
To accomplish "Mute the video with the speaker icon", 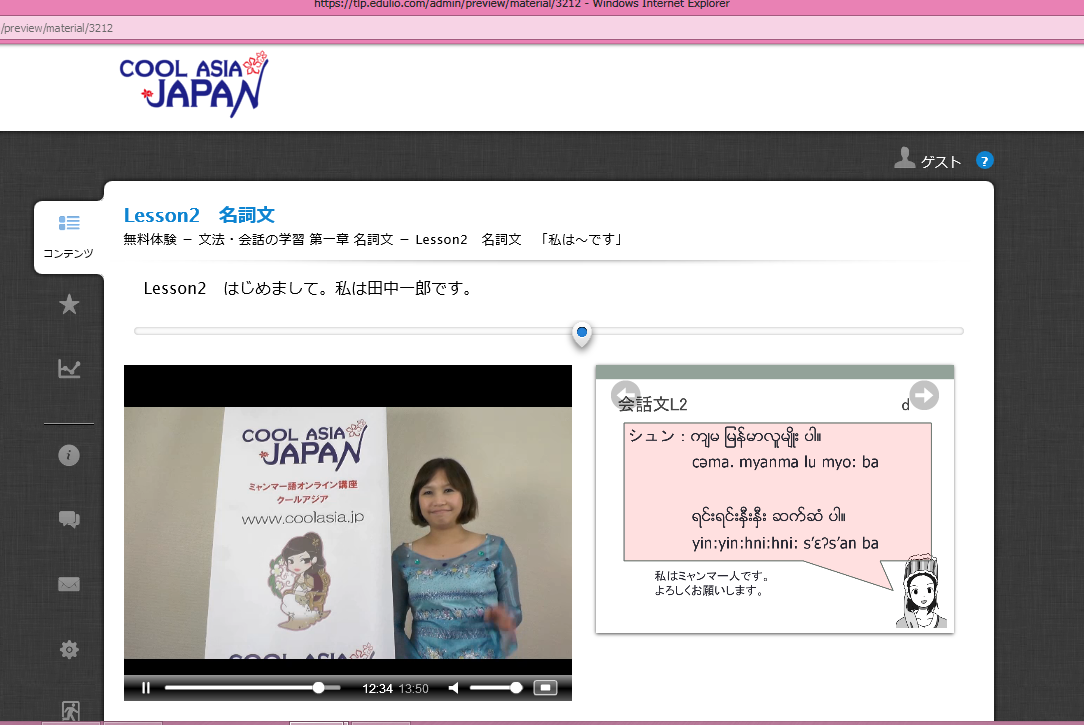I will coord(454,688).
